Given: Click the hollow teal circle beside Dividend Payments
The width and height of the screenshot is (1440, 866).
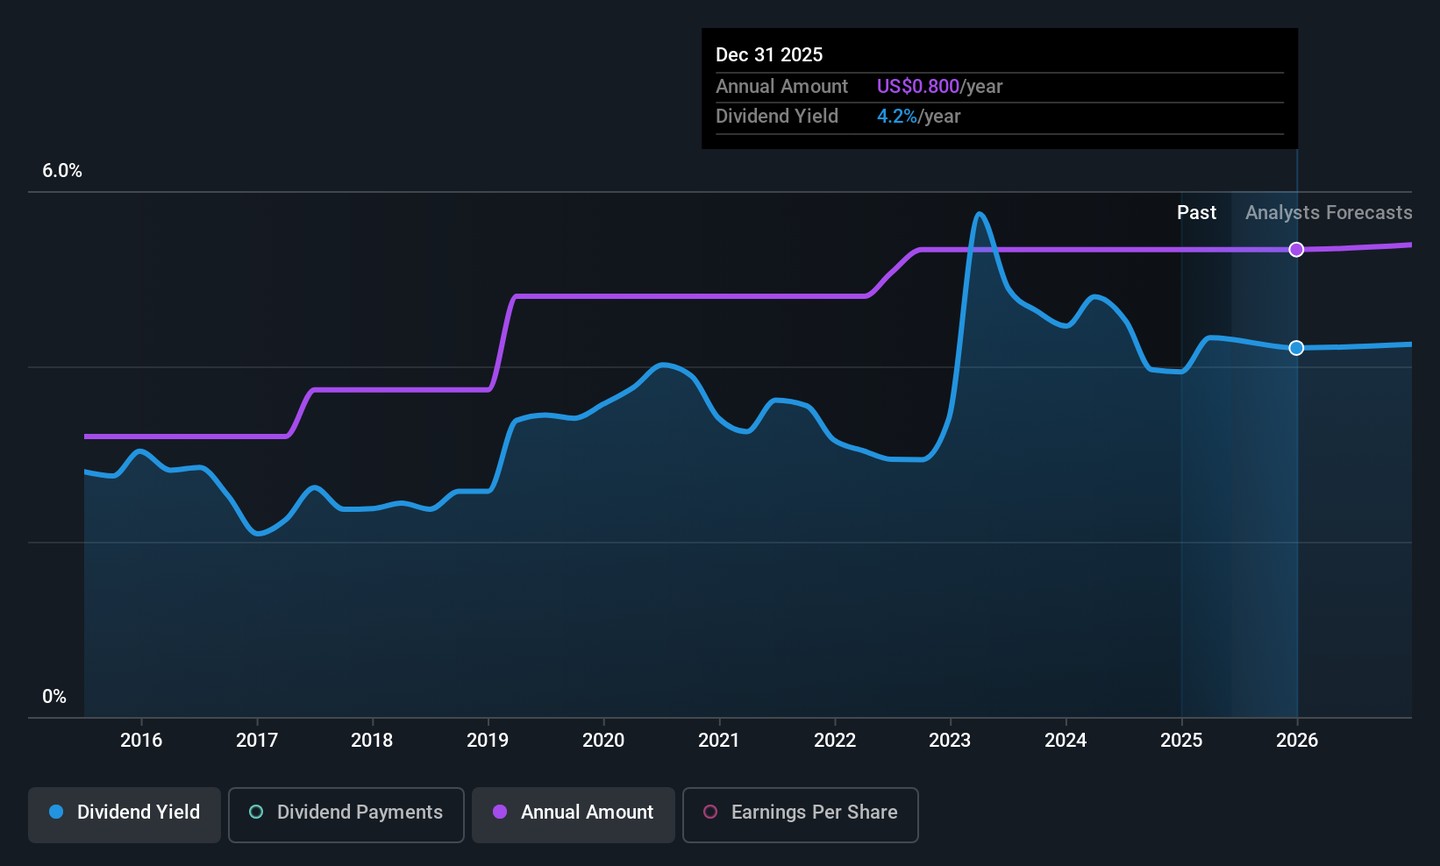Looking at the screenshot, I should (256, 812).
